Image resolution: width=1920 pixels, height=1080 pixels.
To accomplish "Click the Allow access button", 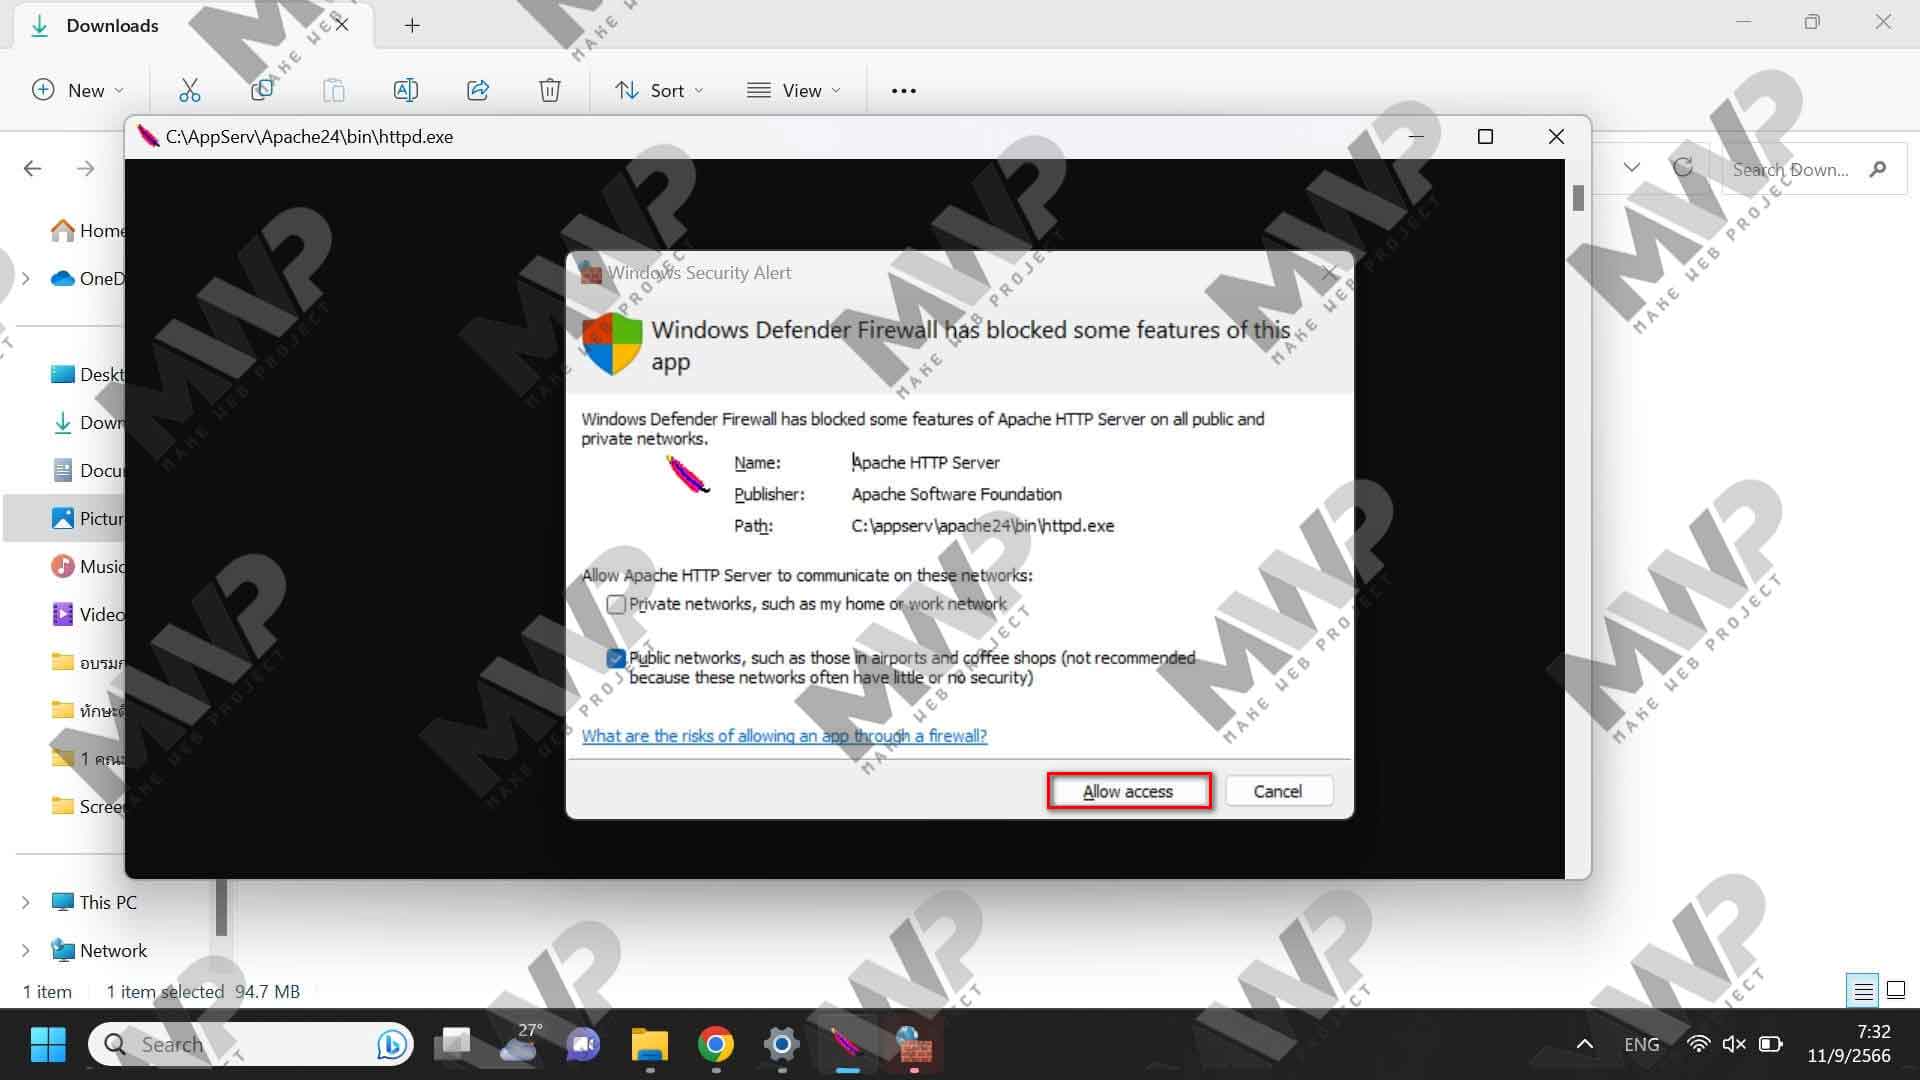I will 1128,791.
